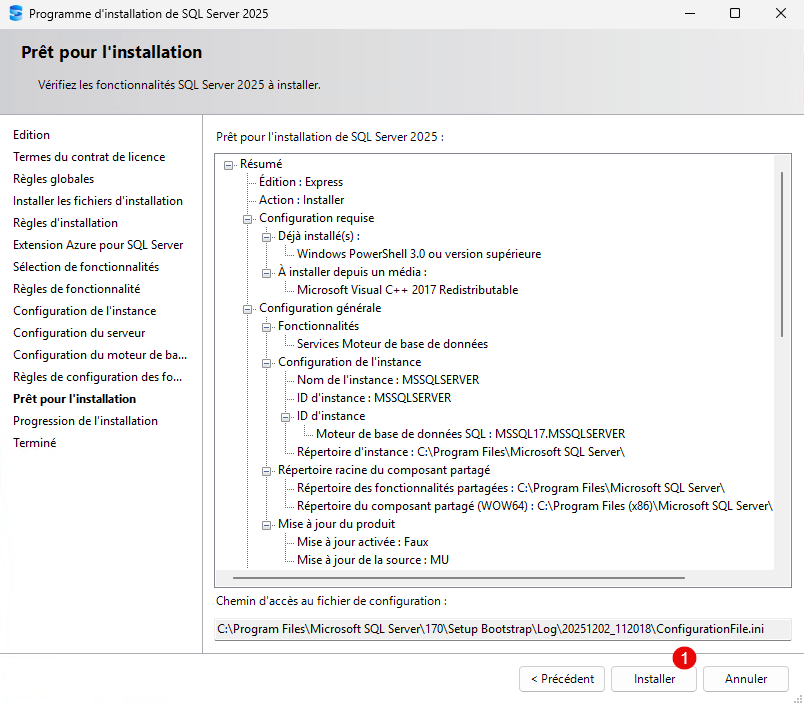Collapse the À installer depuis un média node
This screenshot has width=804, height=704.
(266, 273)
